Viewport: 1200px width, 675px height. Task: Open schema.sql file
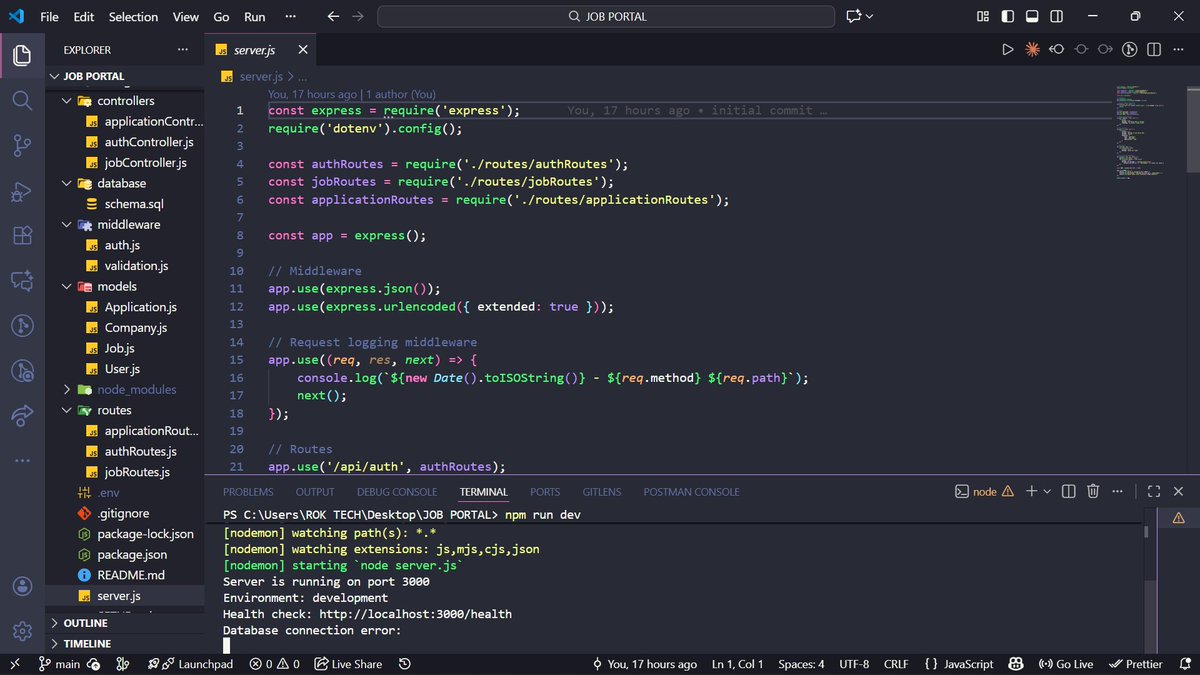coord(134,204)
